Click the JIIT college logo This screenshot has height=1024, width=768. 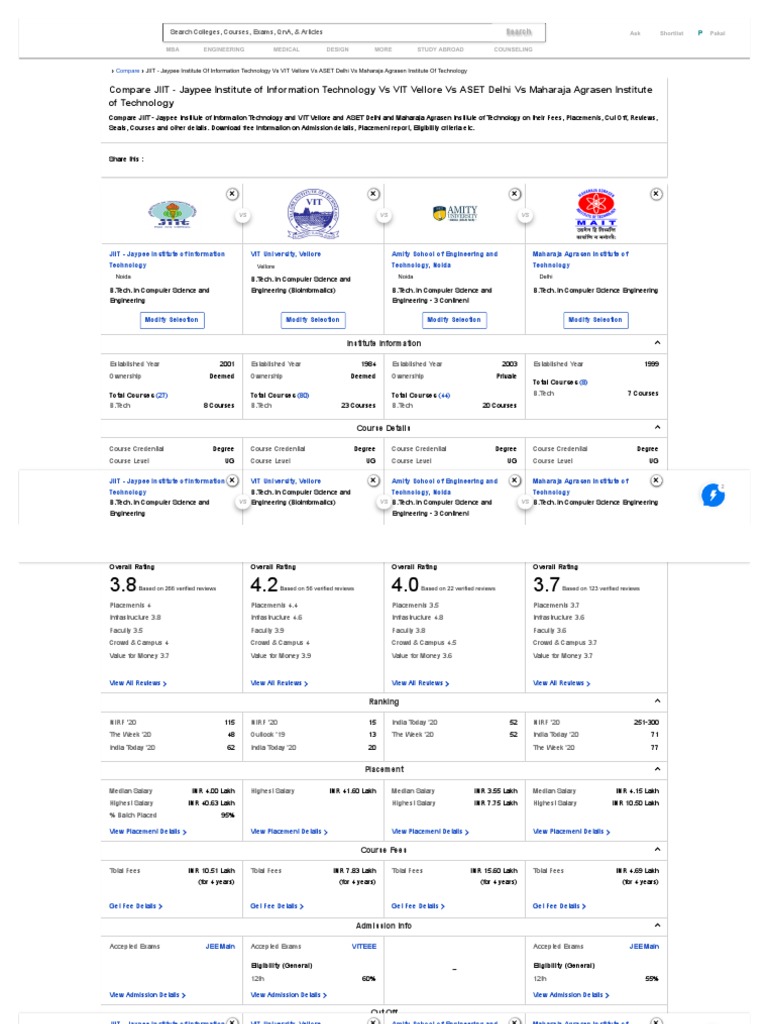click(x=172, y=213)
